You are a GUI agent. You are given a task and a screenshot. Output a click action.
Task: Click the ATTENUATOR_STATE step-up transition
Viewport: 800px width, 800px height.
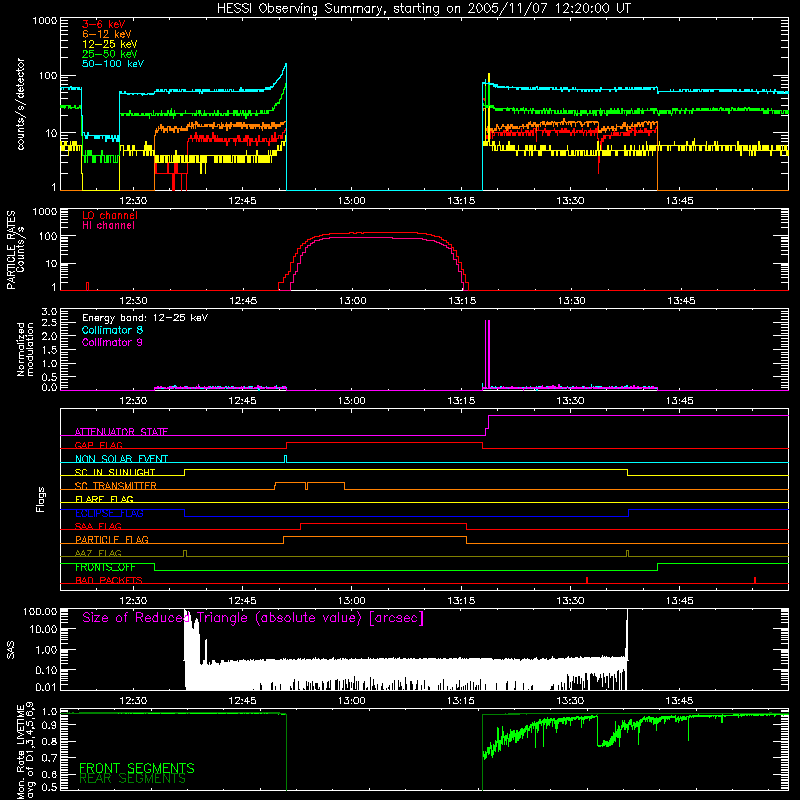tap(487, 426)
